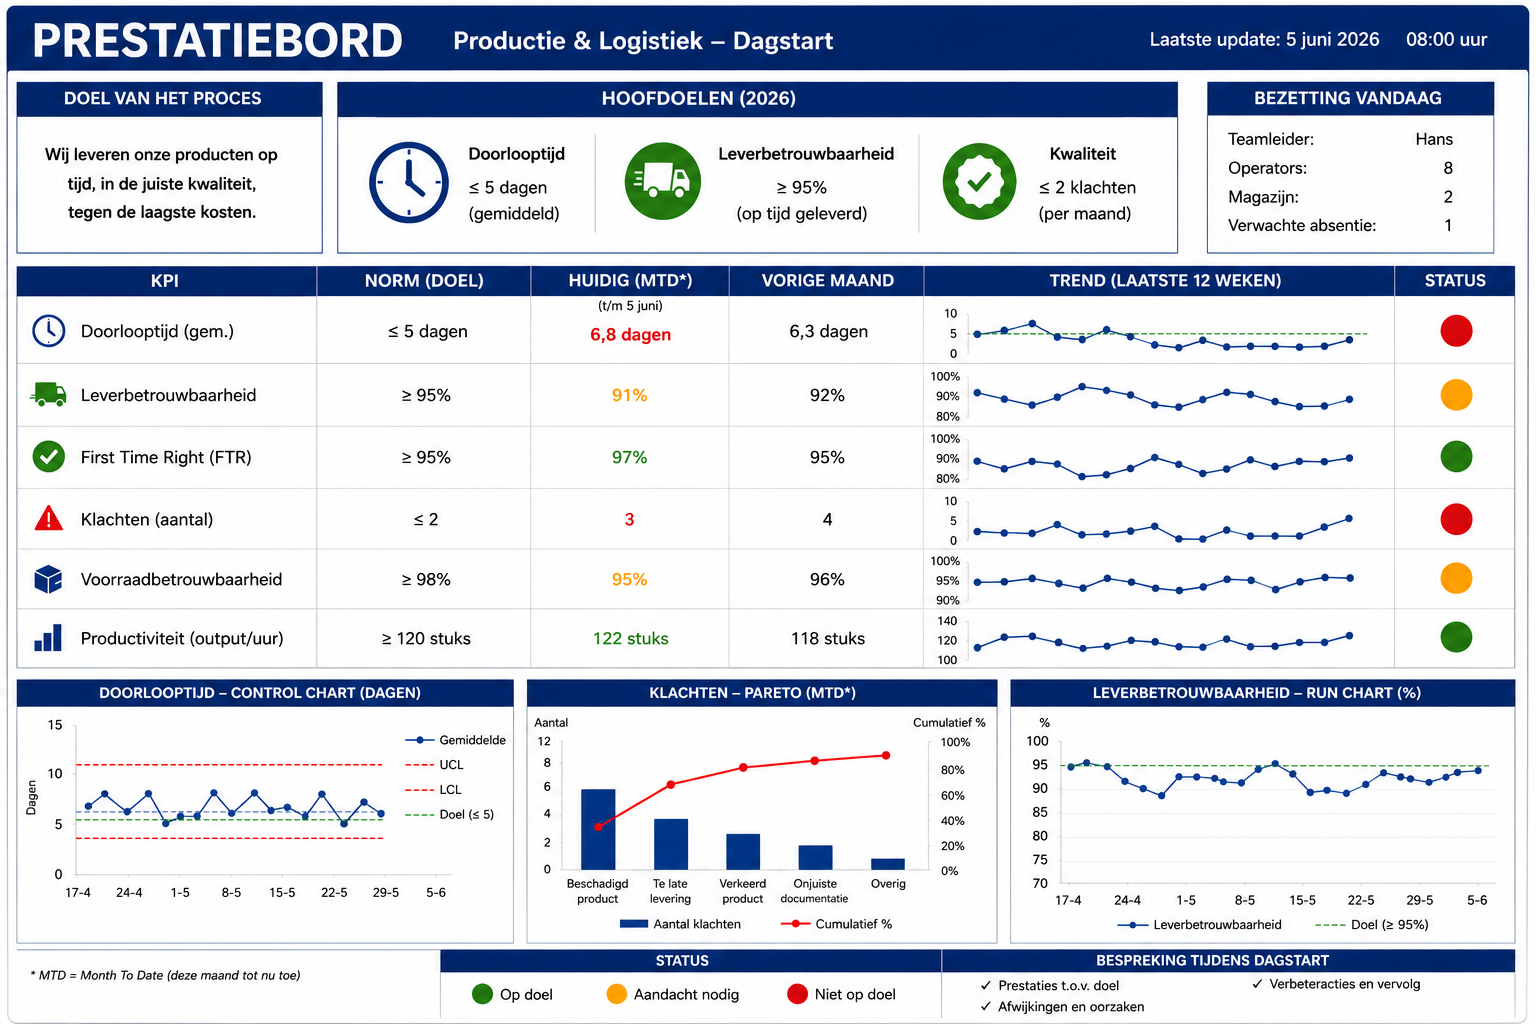
Task: Click the 'TREND (LAATSTE 12 WEKEN)' column header
Action: coord(1165,281)
